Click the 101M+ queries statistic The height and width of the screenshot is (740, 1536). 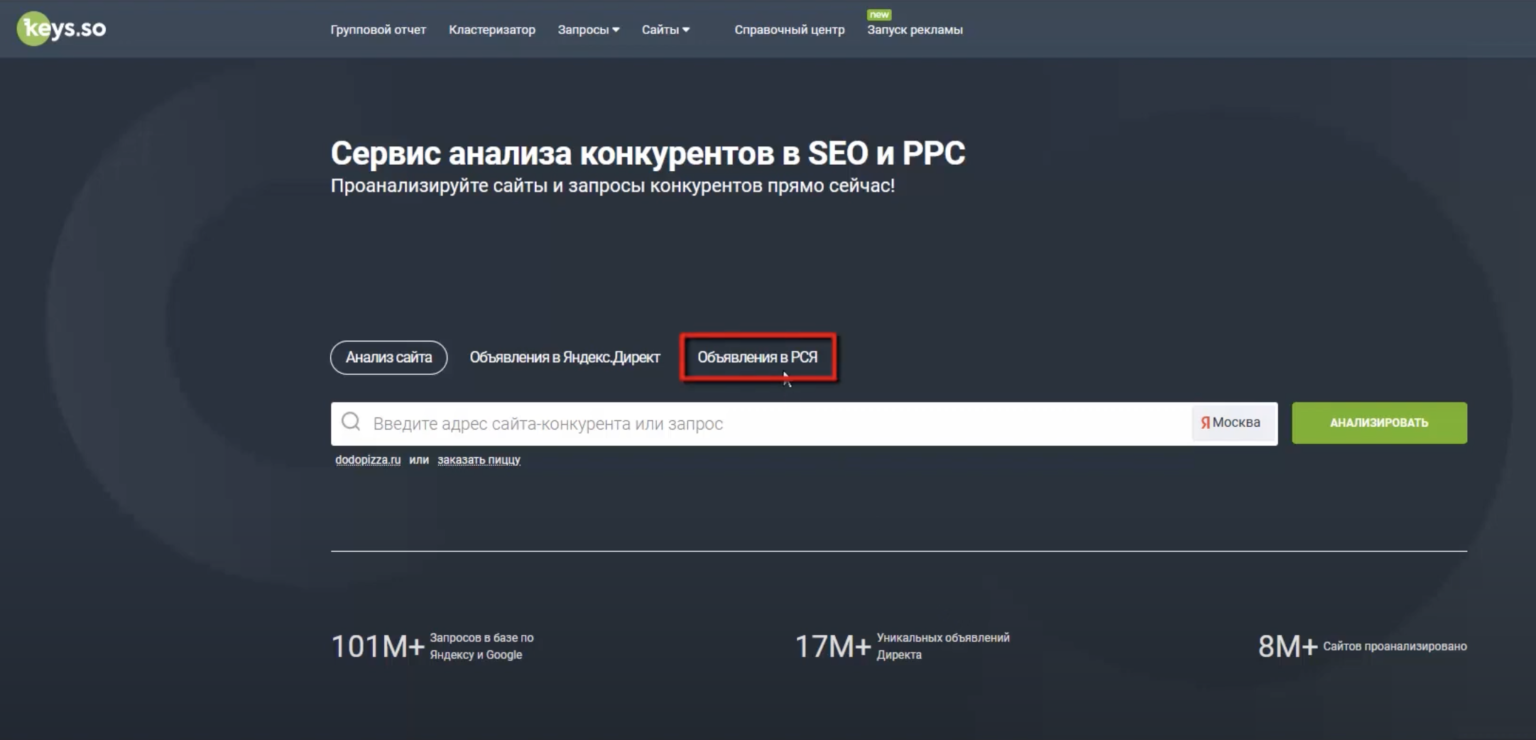click(x=433, y=646)
